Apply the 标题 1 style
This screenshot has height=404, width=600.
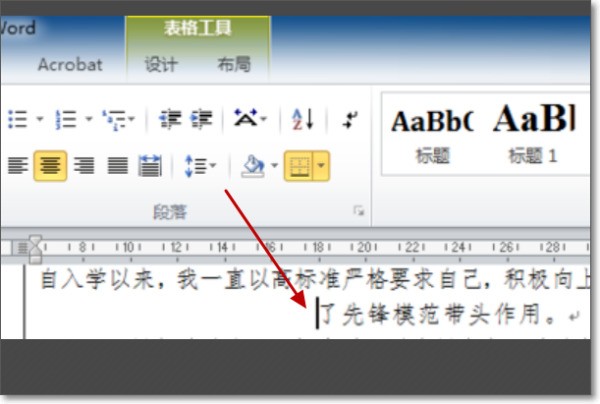(533, 133)
